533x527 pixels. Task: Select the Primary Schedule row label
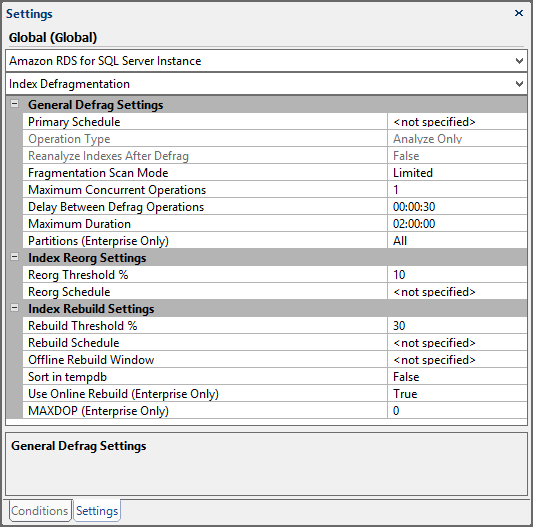click(74, 122)
